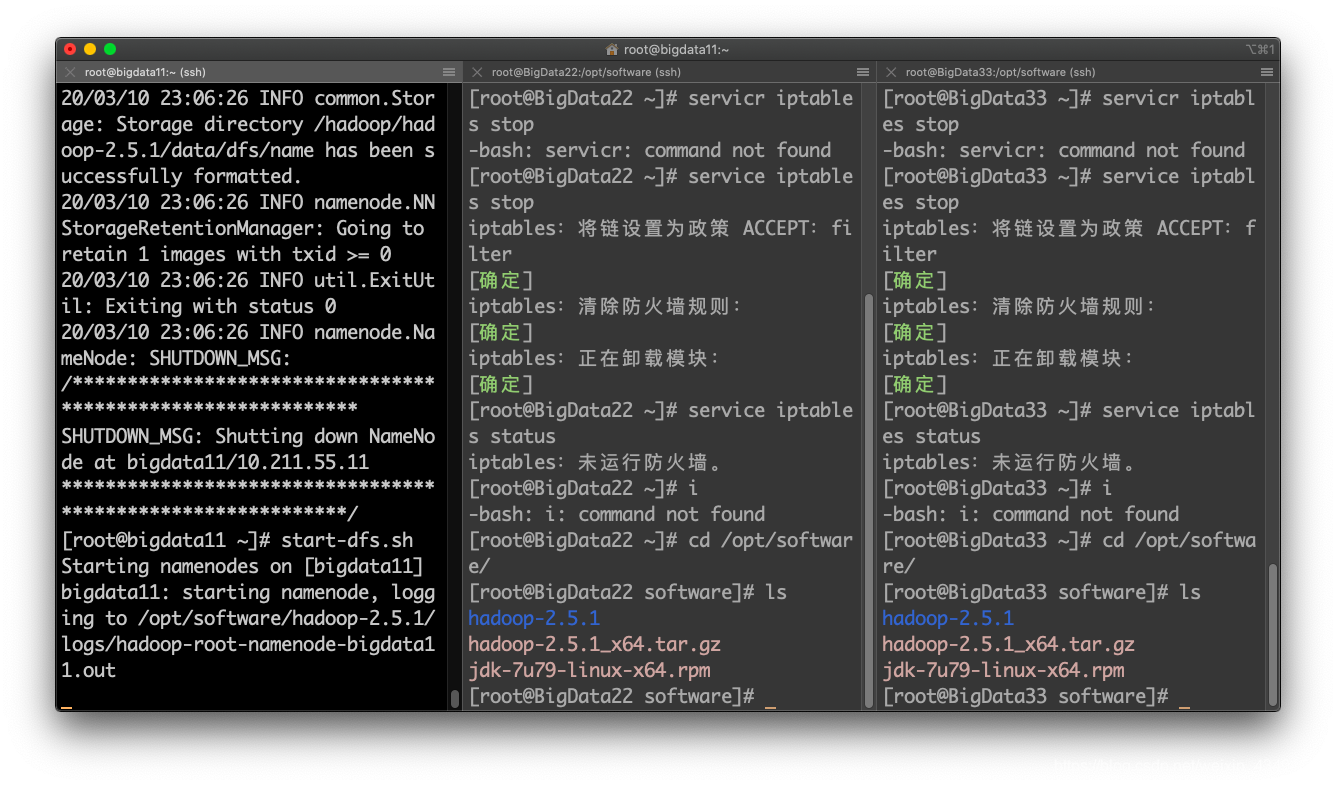Click the "[root@BigData33 ~]# i" command line

(x=997, y=488)
